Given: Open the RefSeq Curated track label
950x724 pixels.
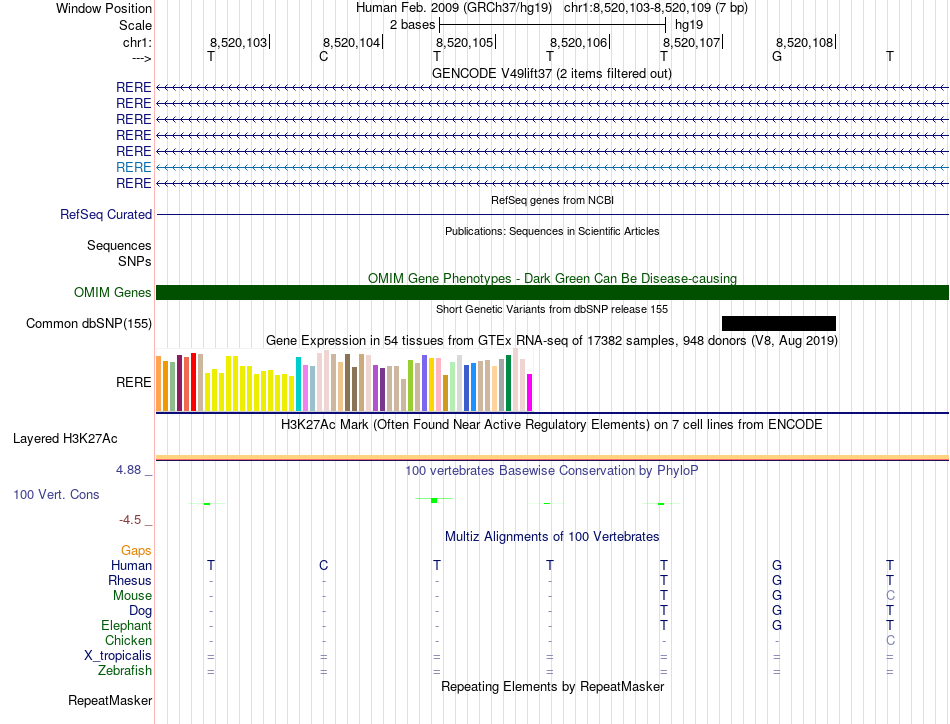Looking at the screenshot, I should (106, 214).
